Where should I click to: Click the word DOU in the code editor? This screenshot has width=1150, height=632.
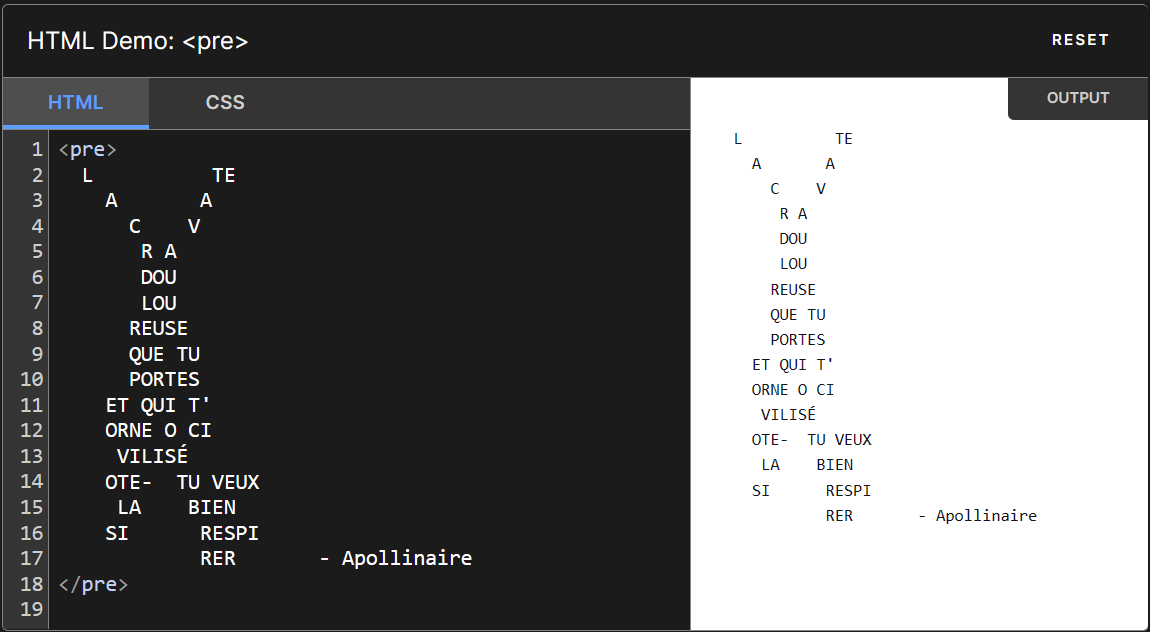158,277
